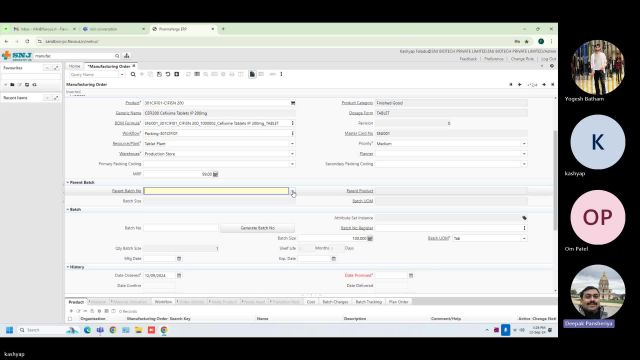640x360 pixels.
Task: Click the help icon below Log Out
Action: coord(552,66)
